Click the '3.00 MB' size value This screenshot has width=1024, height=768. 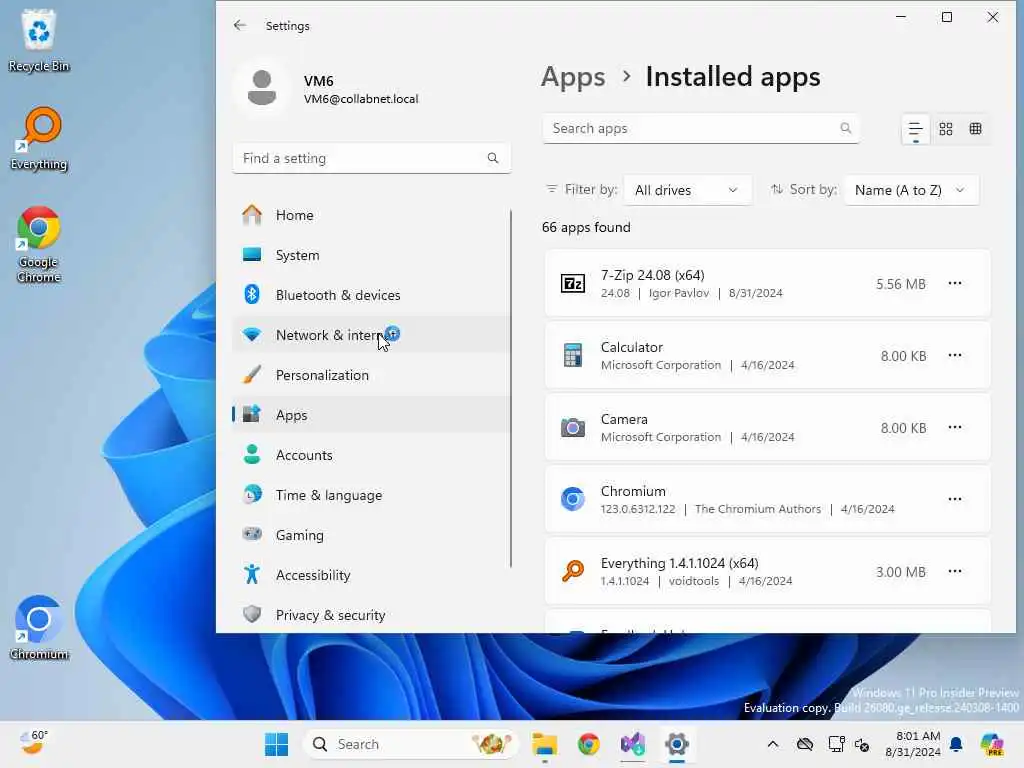click(901, 572)
